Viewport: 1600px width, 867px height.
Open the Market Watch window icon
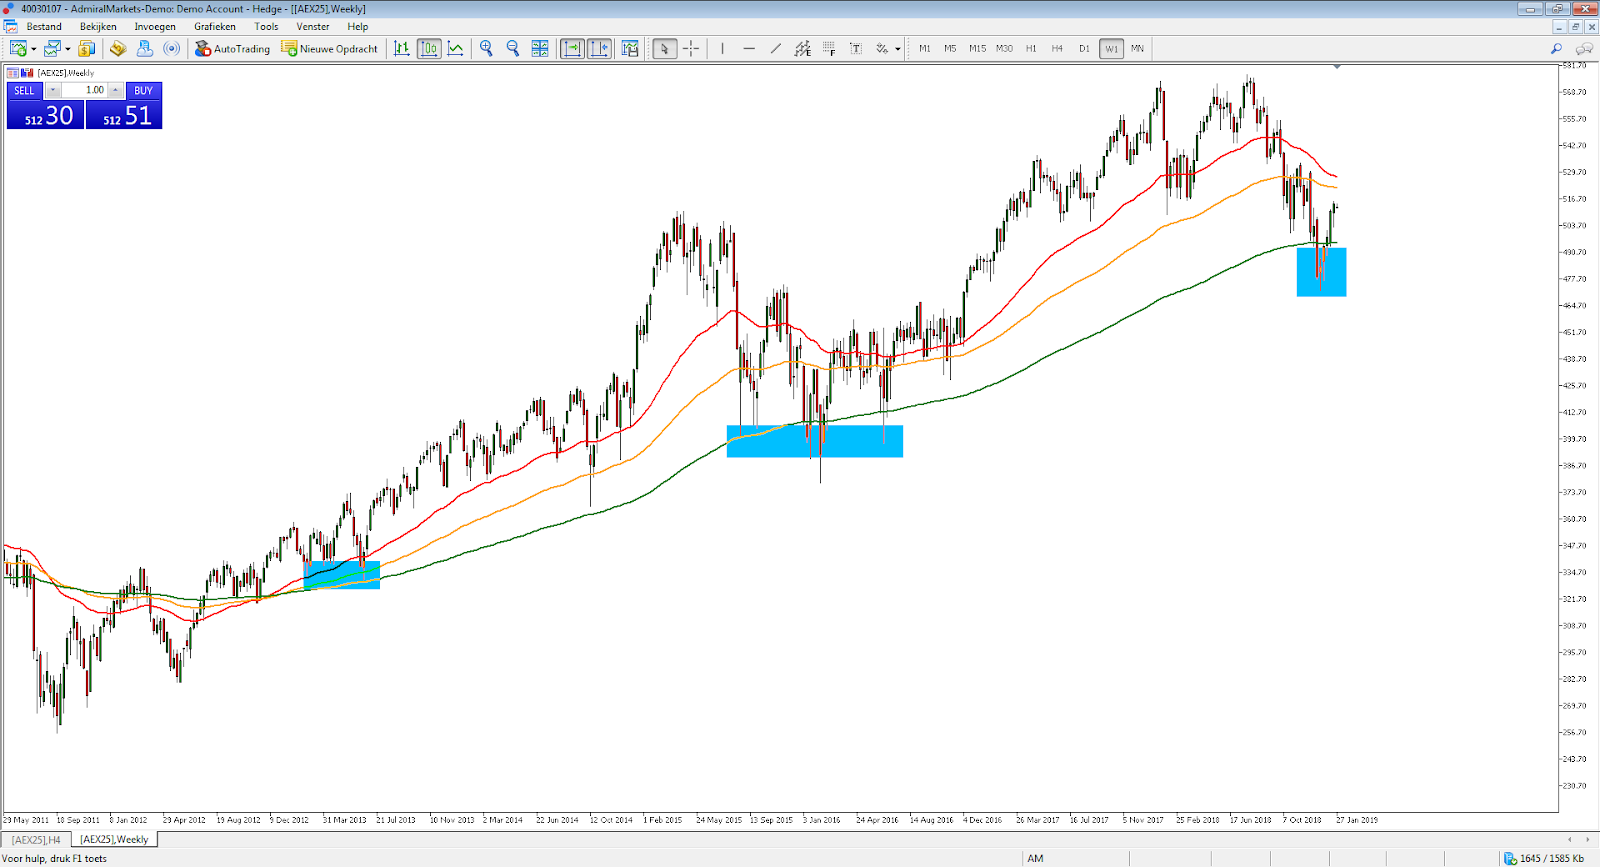(x=87, y=48)
